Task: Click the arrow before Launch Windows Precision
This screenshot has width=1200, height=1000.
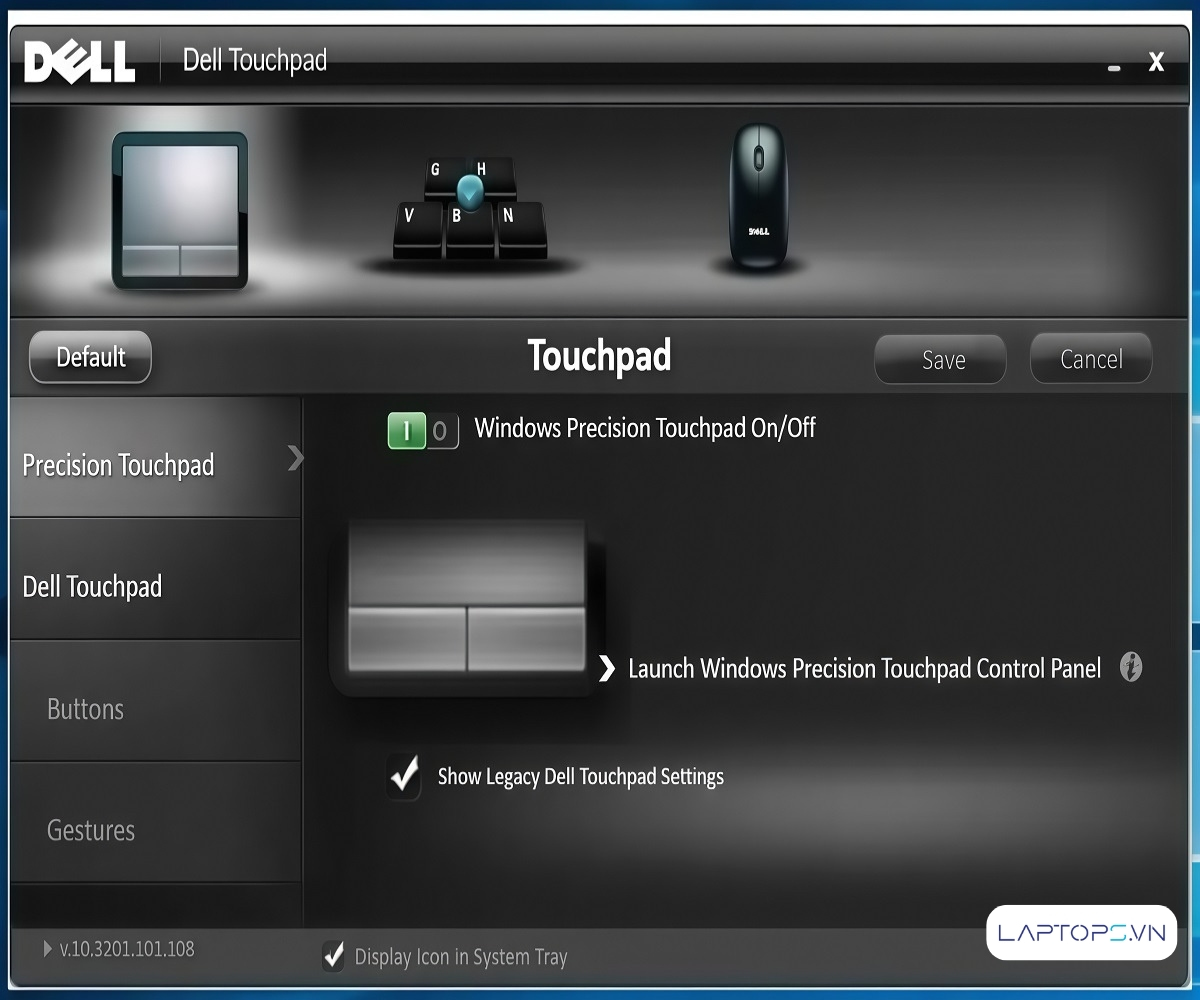Action: click(606, 668)
